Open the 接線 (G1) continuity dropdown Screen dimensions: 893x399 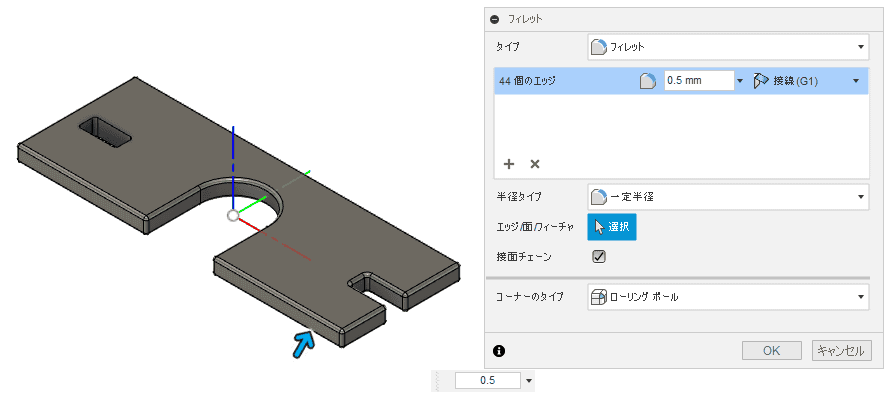[x=855, y=81]
